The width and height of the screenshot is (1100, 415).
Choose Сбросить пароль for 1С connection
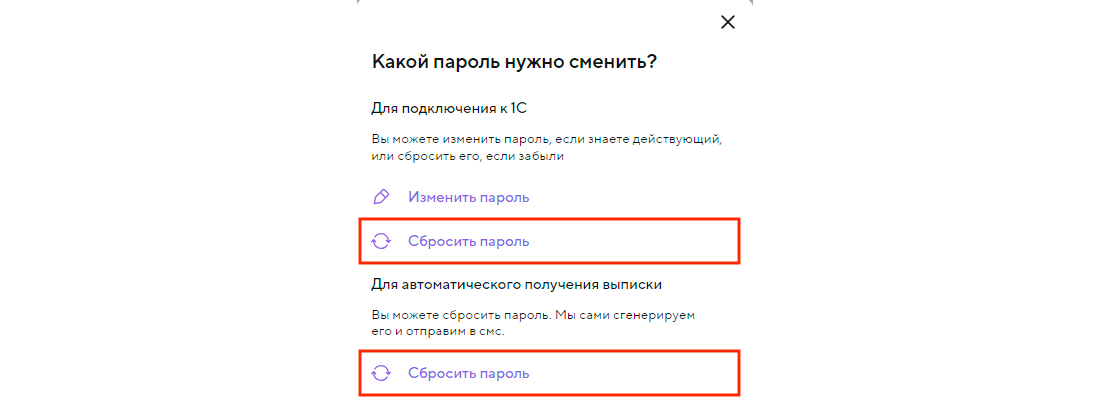[x=468, y=241]
